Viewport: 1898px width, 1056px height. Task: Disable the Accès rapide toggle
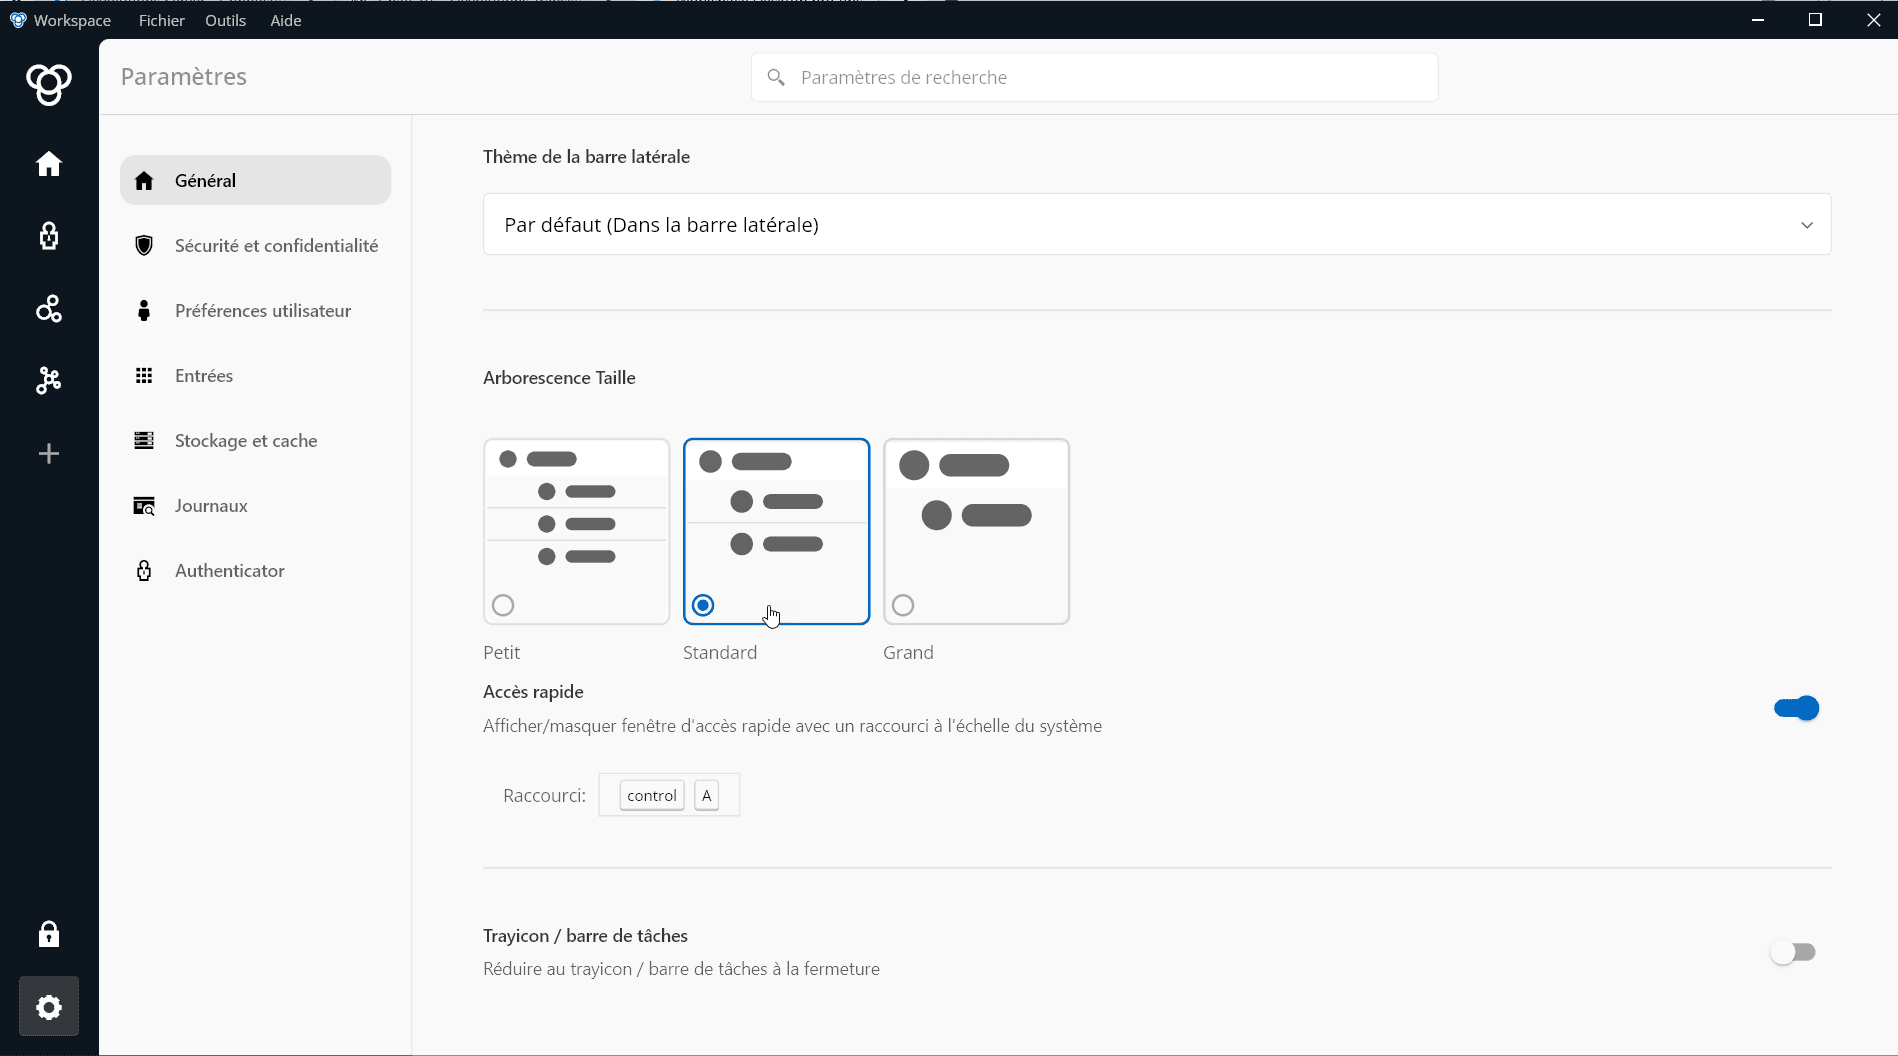[1796, 708]
